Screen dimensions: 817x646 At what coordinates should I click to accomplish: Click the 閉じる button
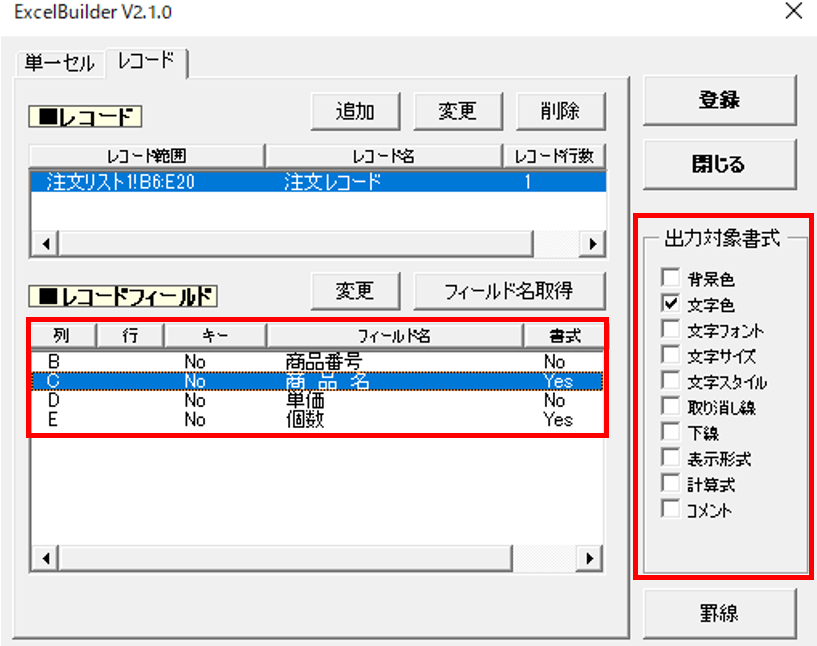pos(720,164)
